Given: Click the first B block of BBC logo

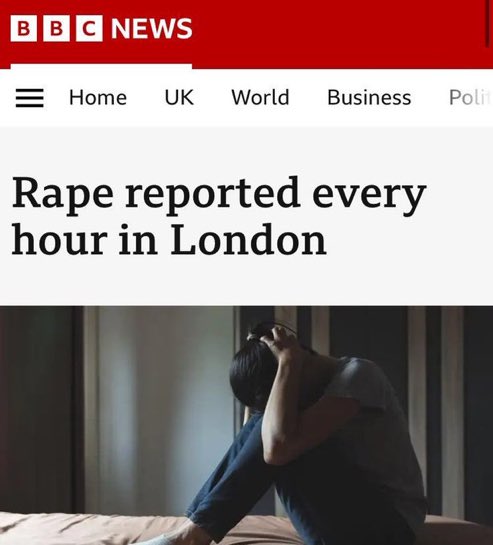Looking at the screenshot, I should 23,28.
